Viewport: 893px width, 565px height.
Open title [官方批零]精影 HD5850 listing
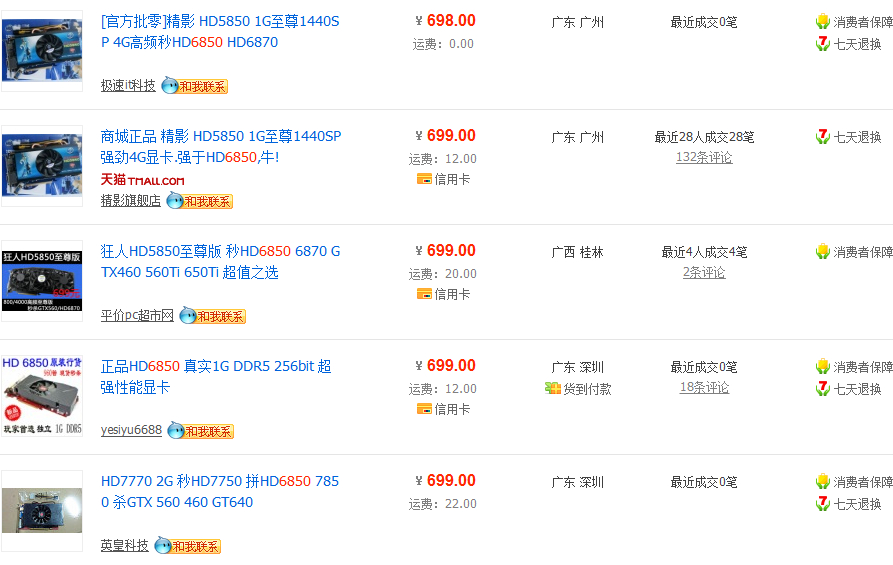[x=220, y=32]
